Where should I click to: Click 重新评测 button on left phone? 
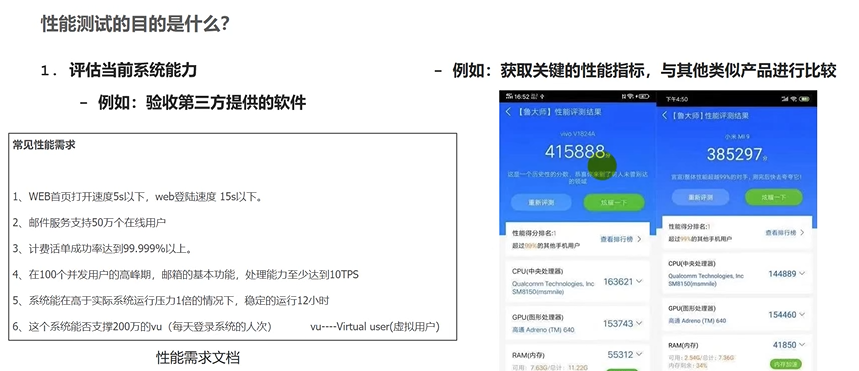click(541, 202)
